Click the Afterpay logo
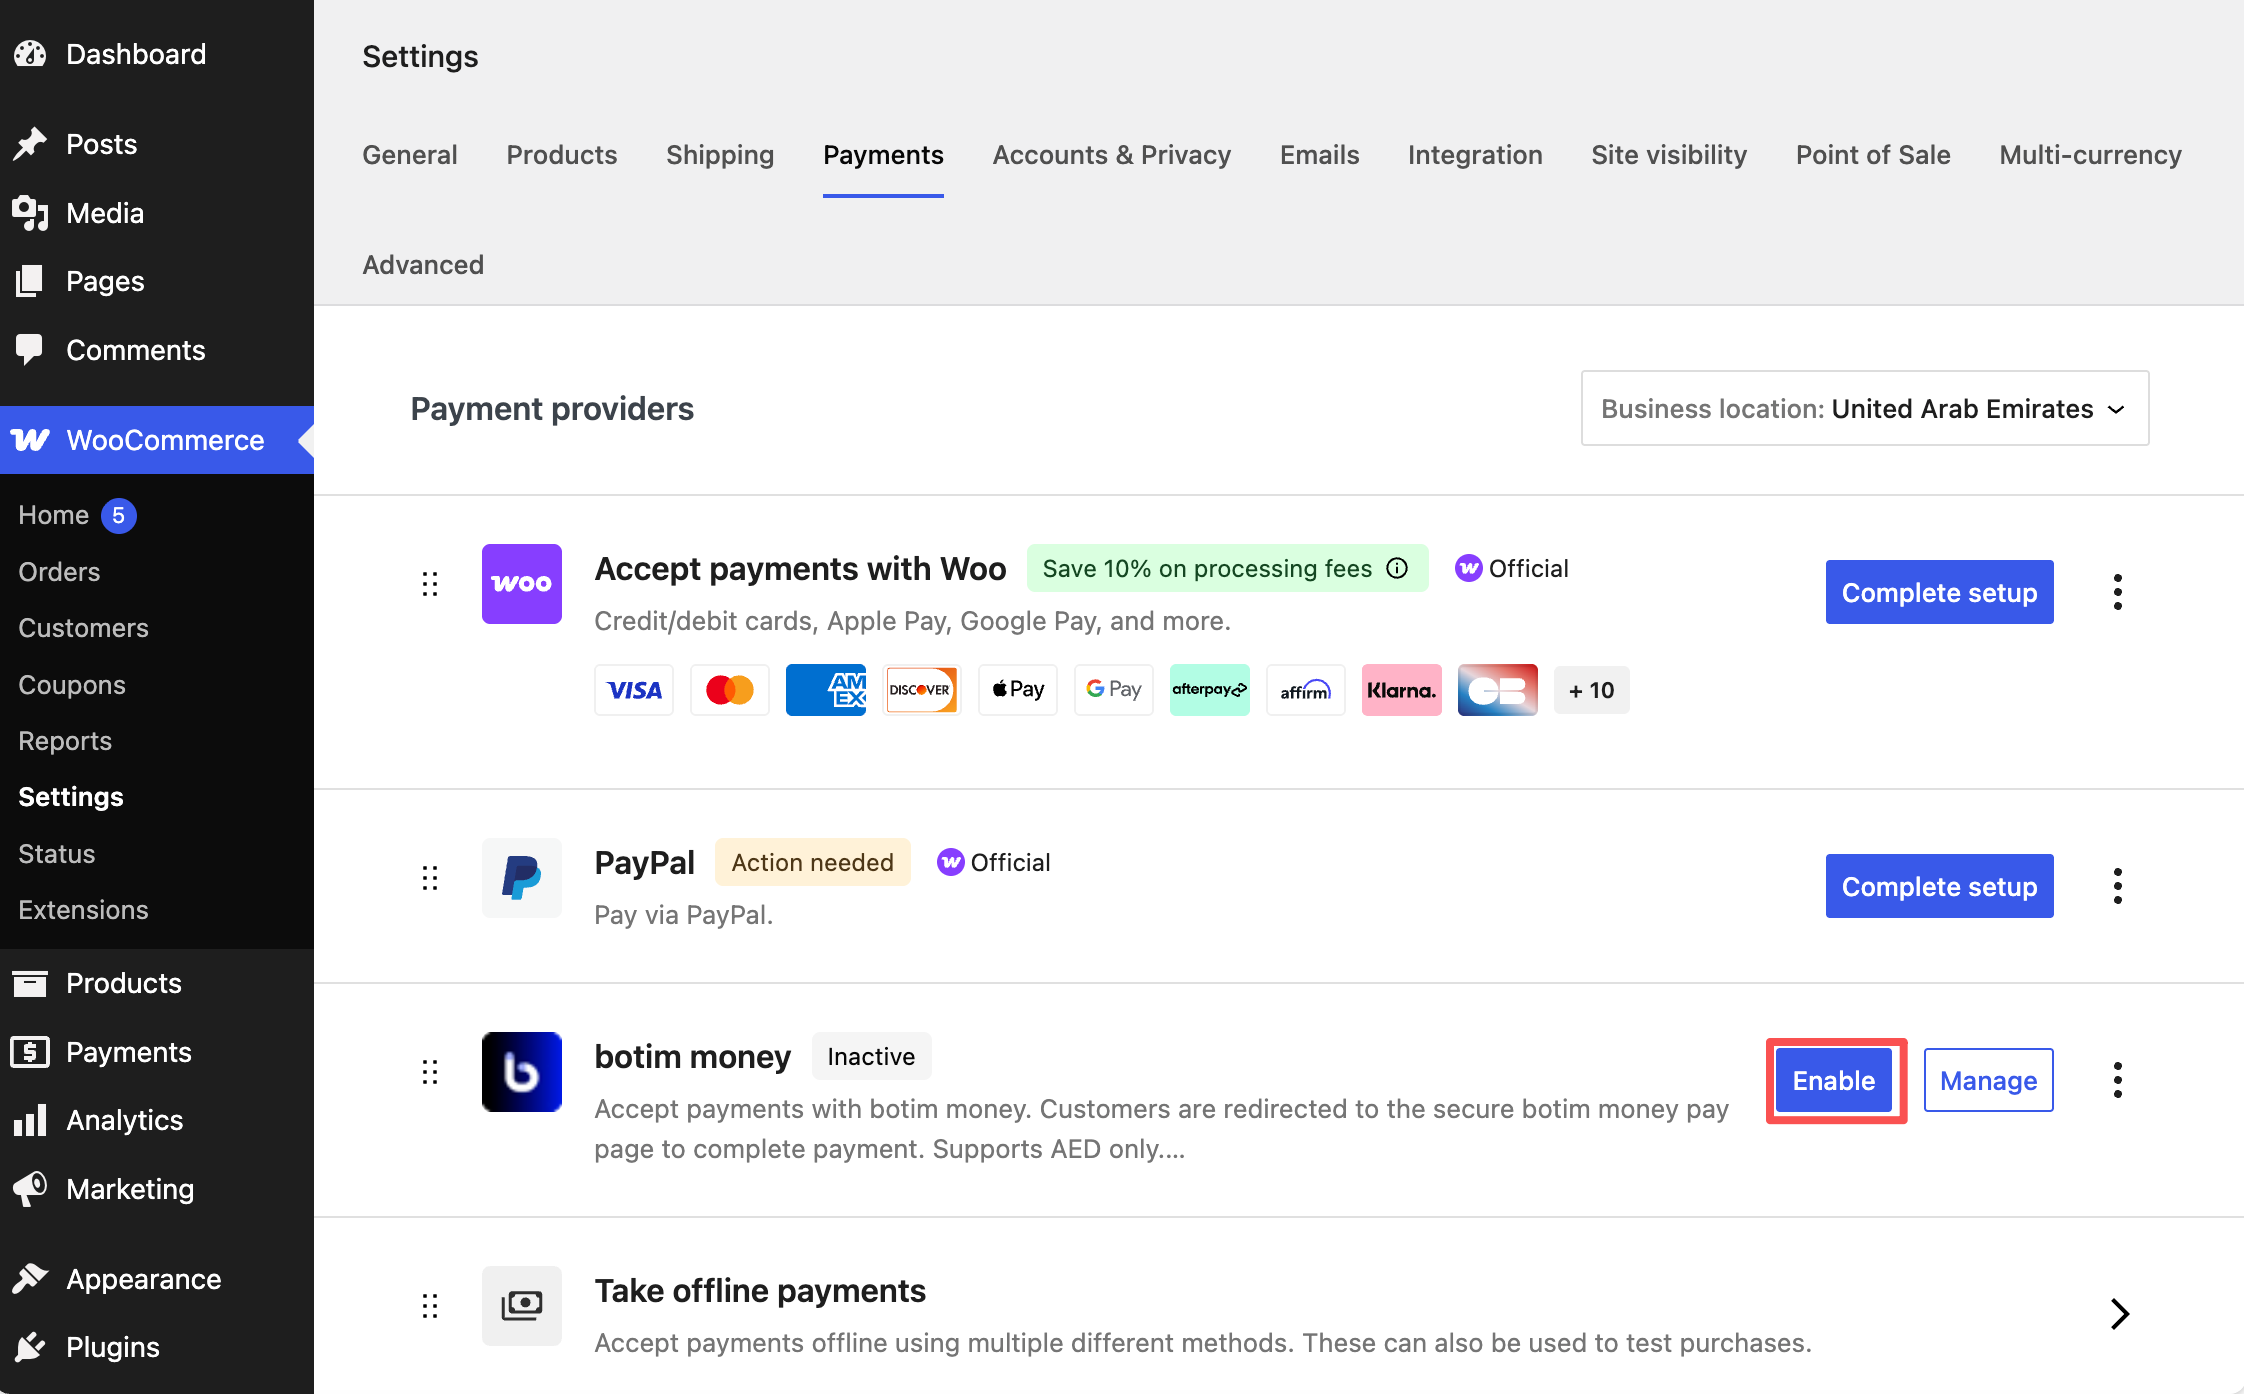Screen dimensions: 2244x1394 click(x=1210, y=690)
